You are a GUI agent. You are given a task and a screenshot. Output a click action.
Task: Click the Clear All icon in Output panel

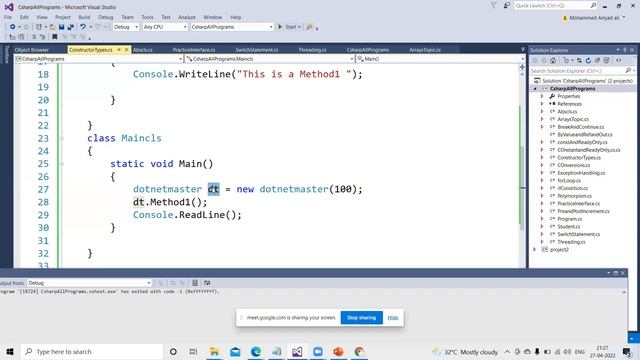click(x=195, y=283)
